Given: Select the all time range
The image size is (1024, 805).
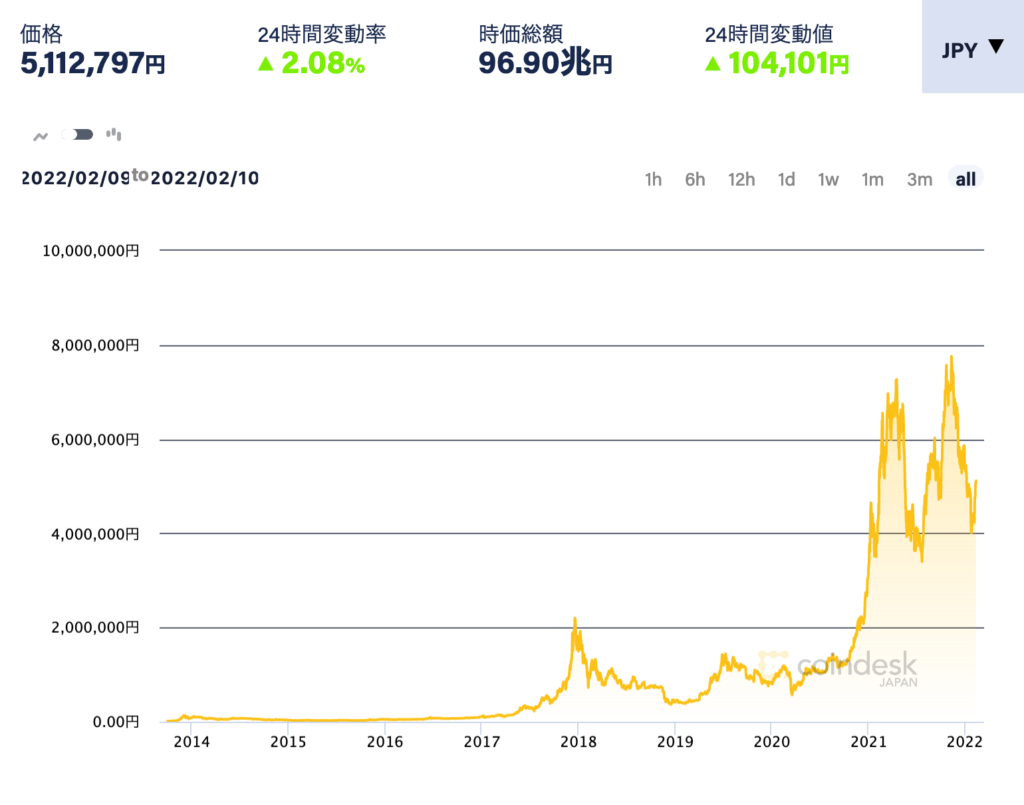Looking at the screenshot, I should (965, 178).
